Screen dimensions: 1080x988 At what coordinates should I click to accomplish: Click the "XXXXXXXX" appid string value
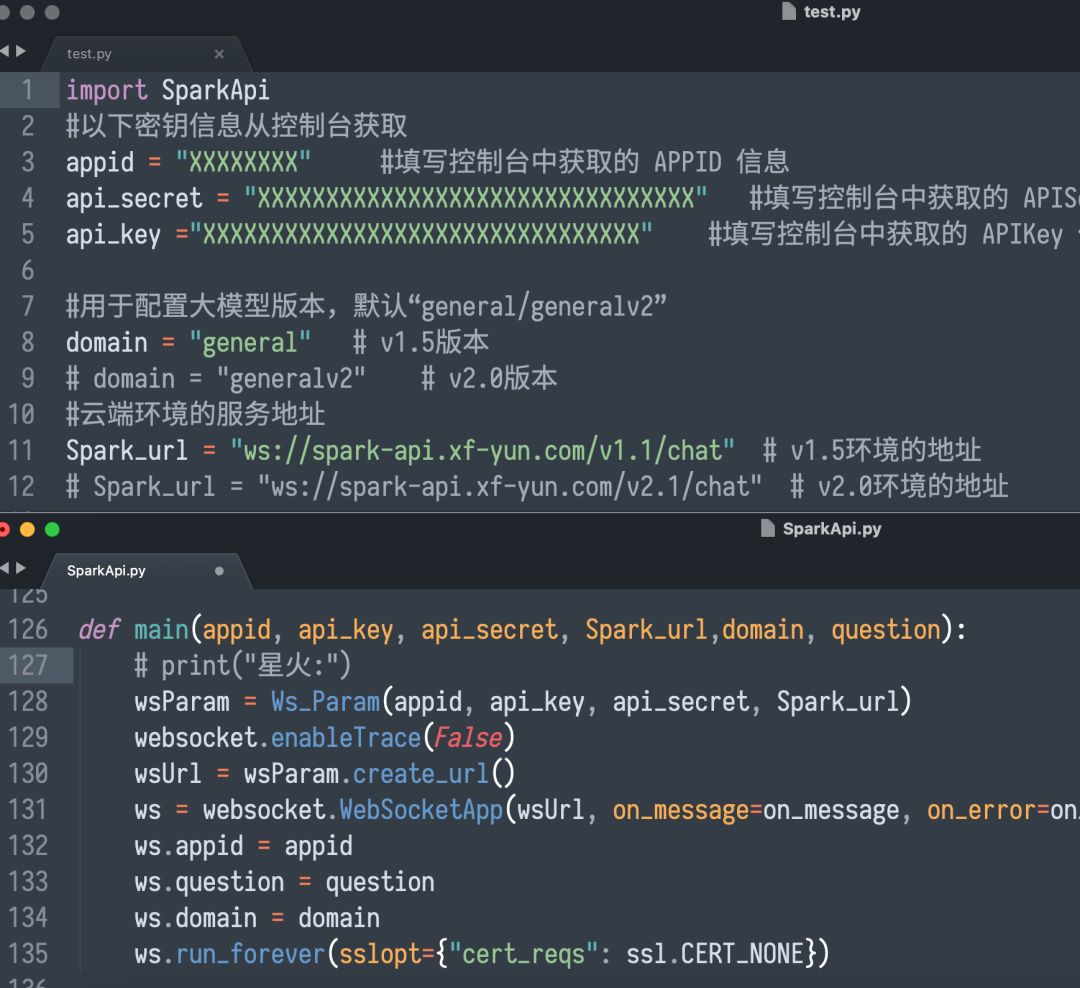point(243,162)
